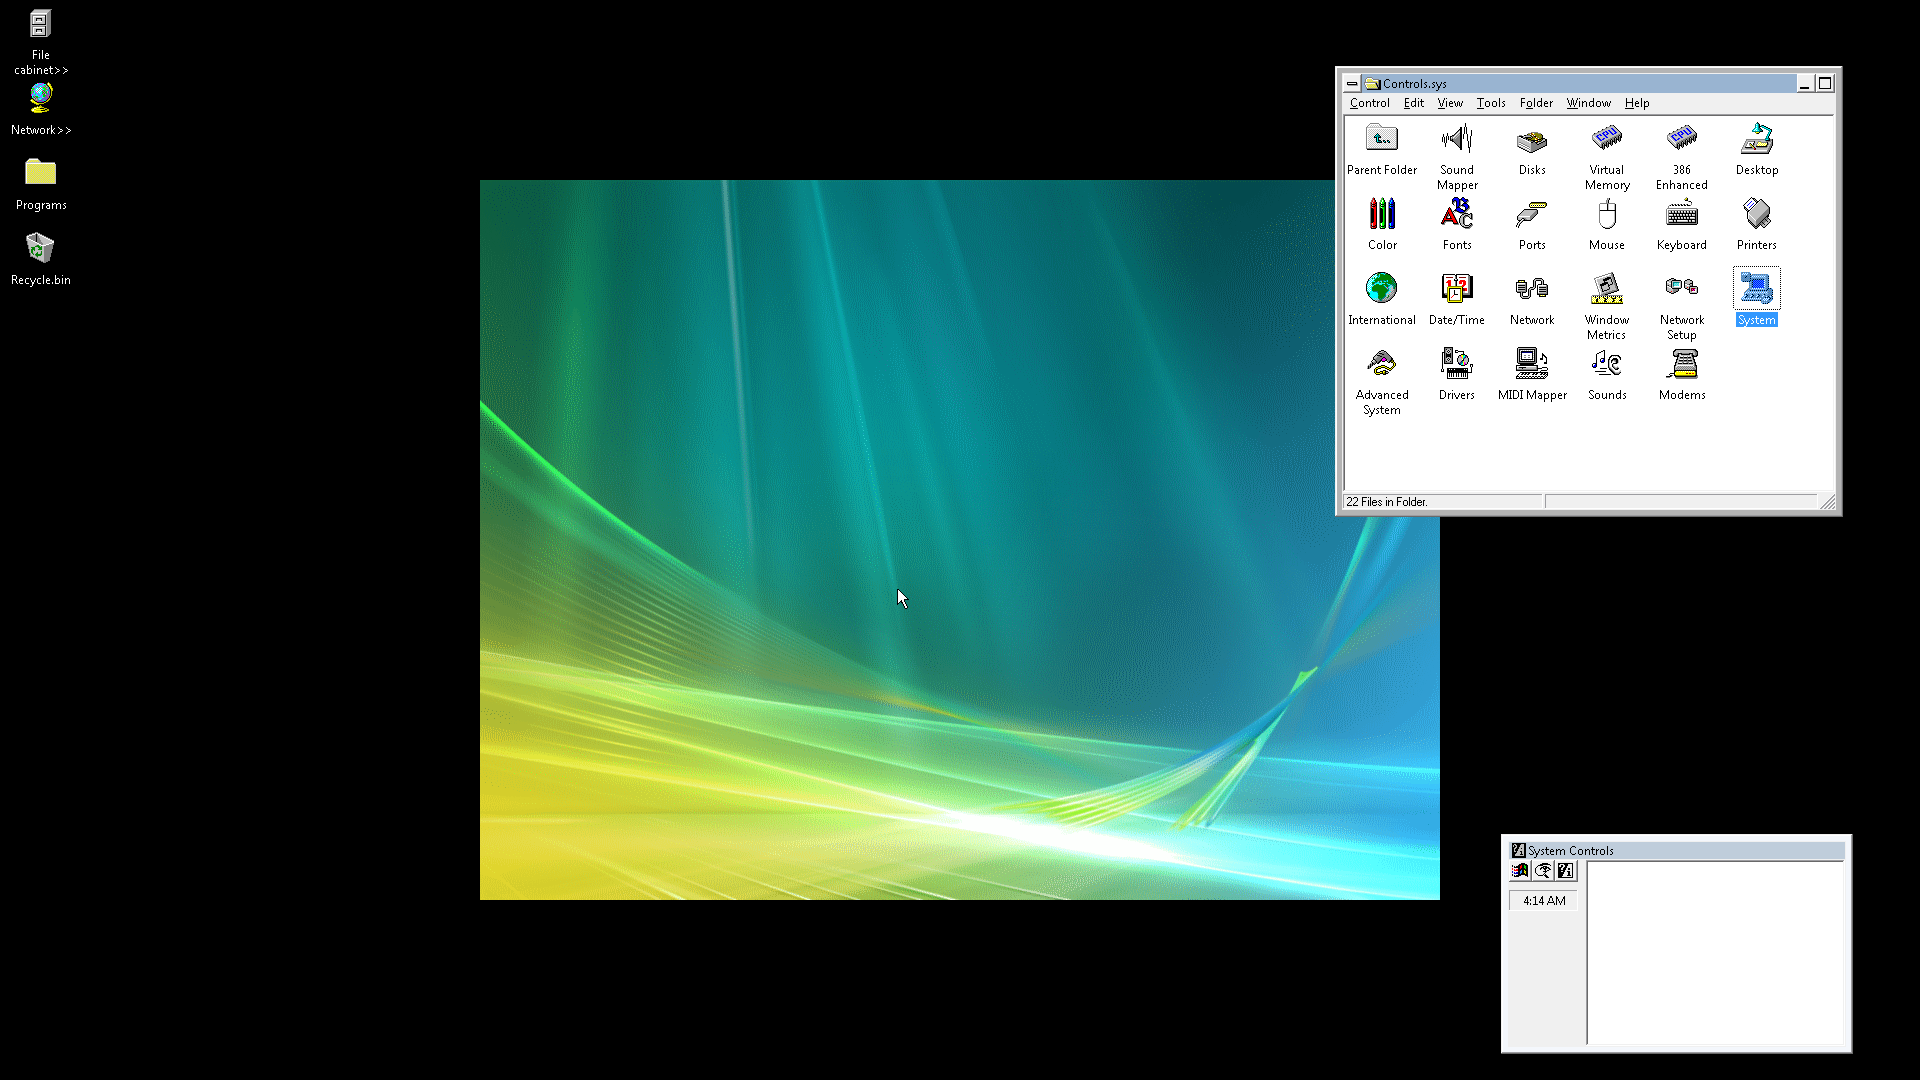Select the Network icon in Controls.sys
Image resolution: width=1920 pixels, height=1080 pixels.
tap(1532, 288)
